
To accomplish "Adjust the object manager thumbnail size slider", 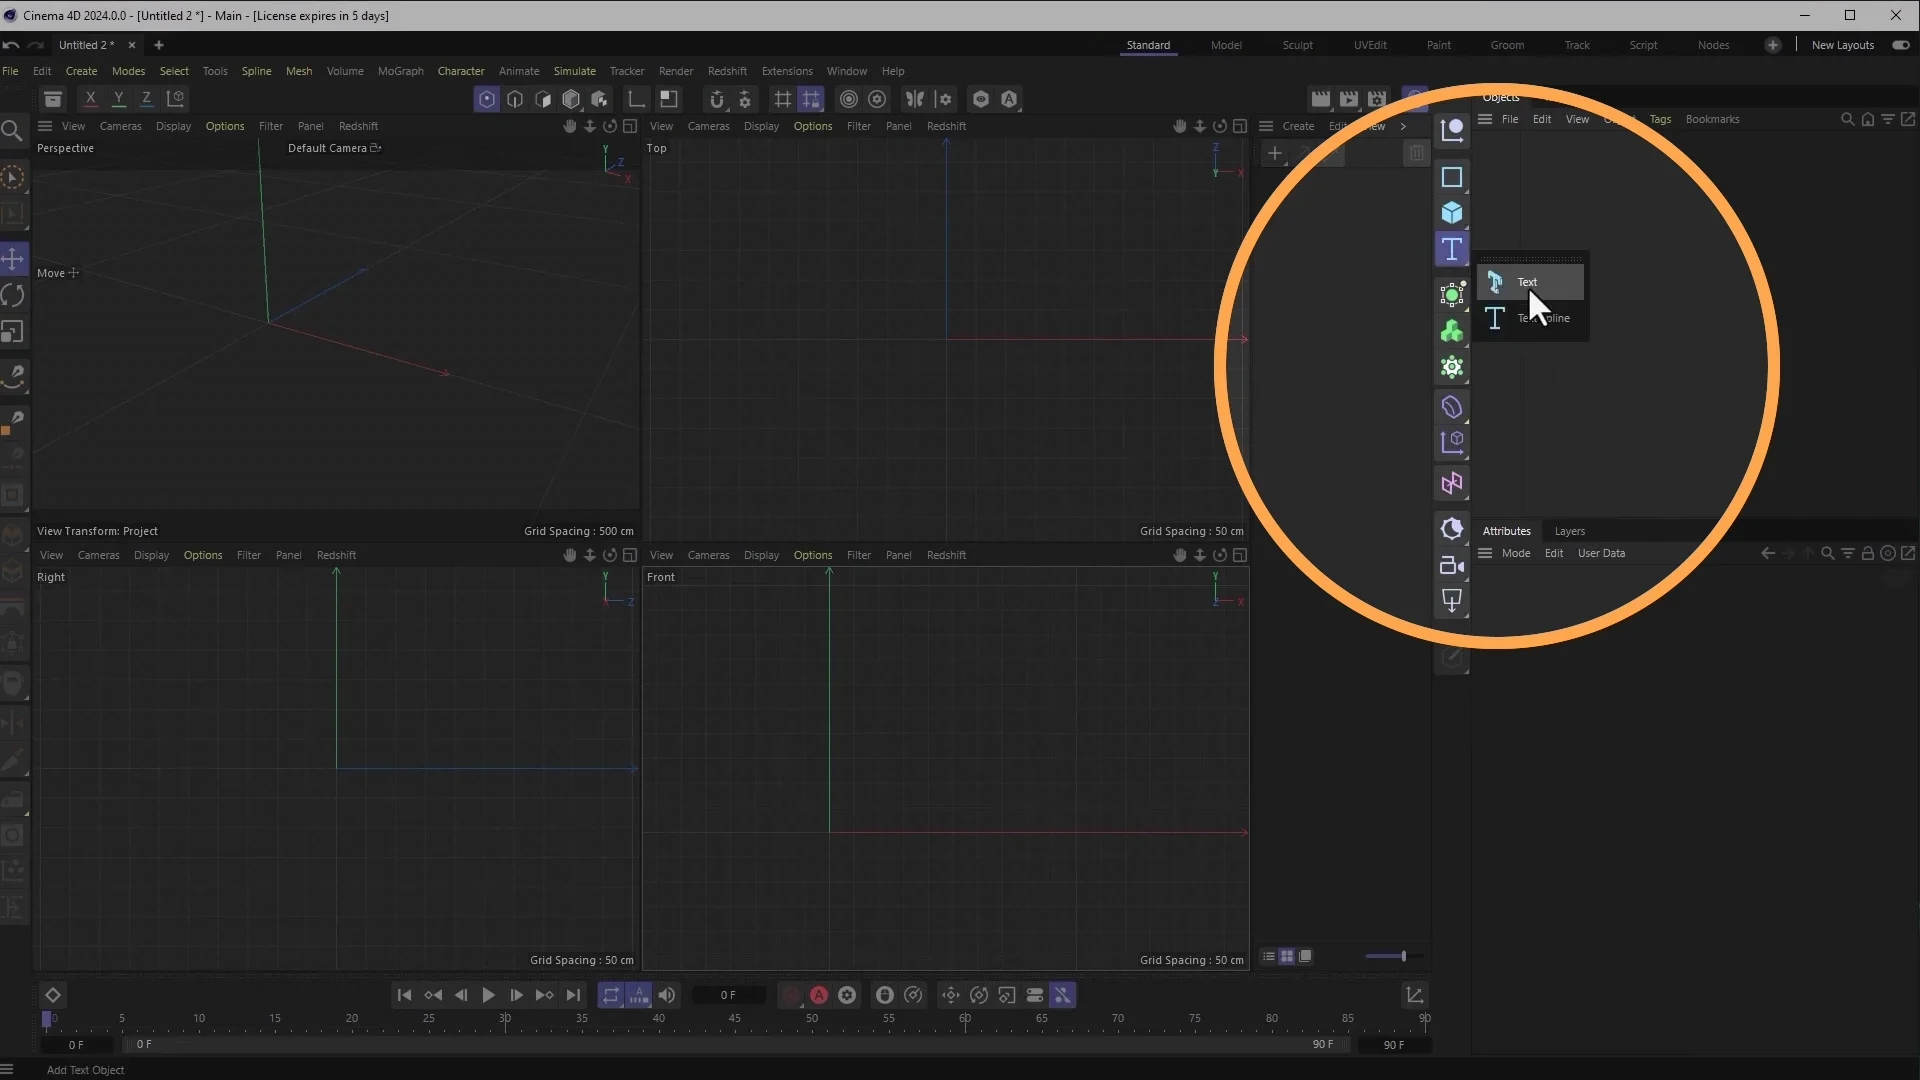I will pyautogui.click(x=1393, y=956).
